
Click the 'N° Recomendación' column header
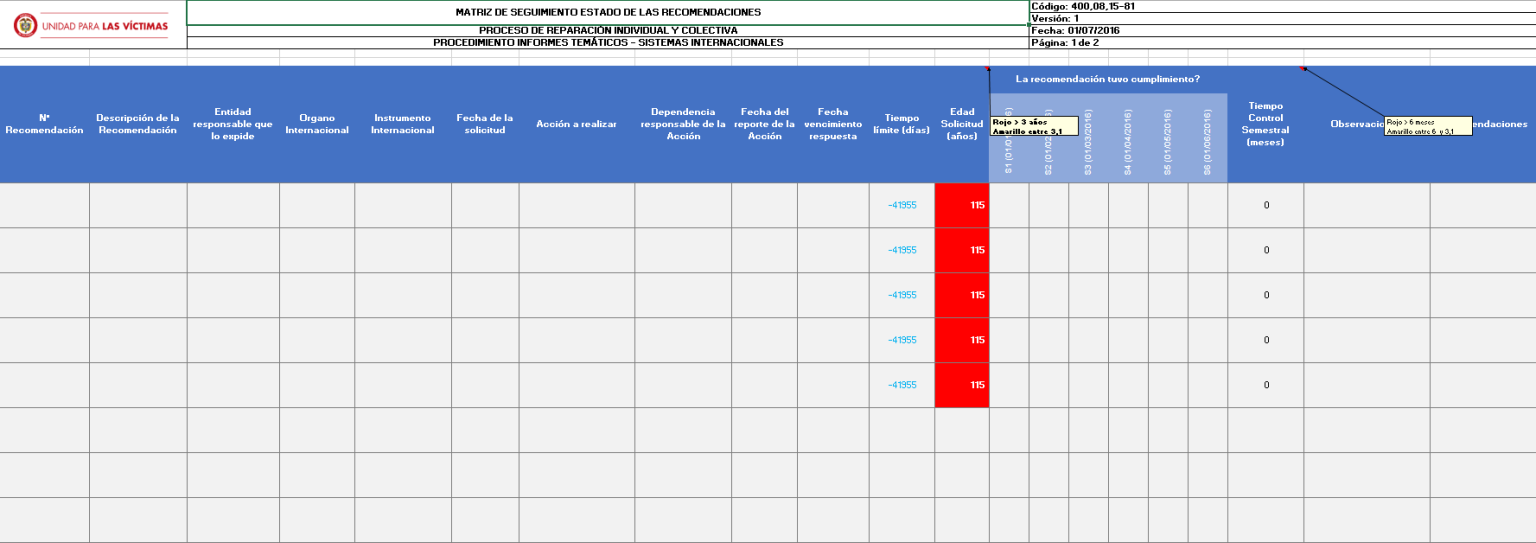(x=44, y=124)
